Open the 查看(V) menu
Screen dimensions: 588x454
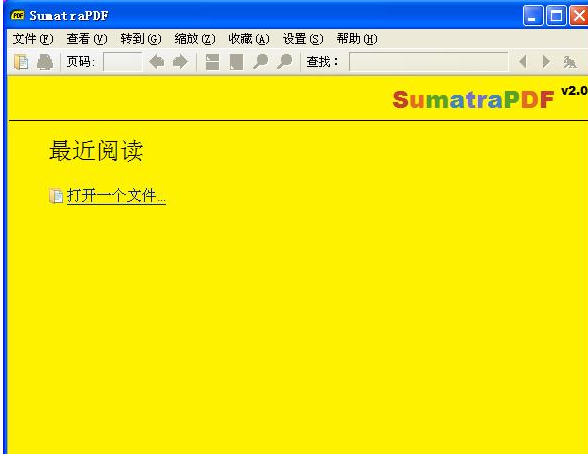(87, 39)
